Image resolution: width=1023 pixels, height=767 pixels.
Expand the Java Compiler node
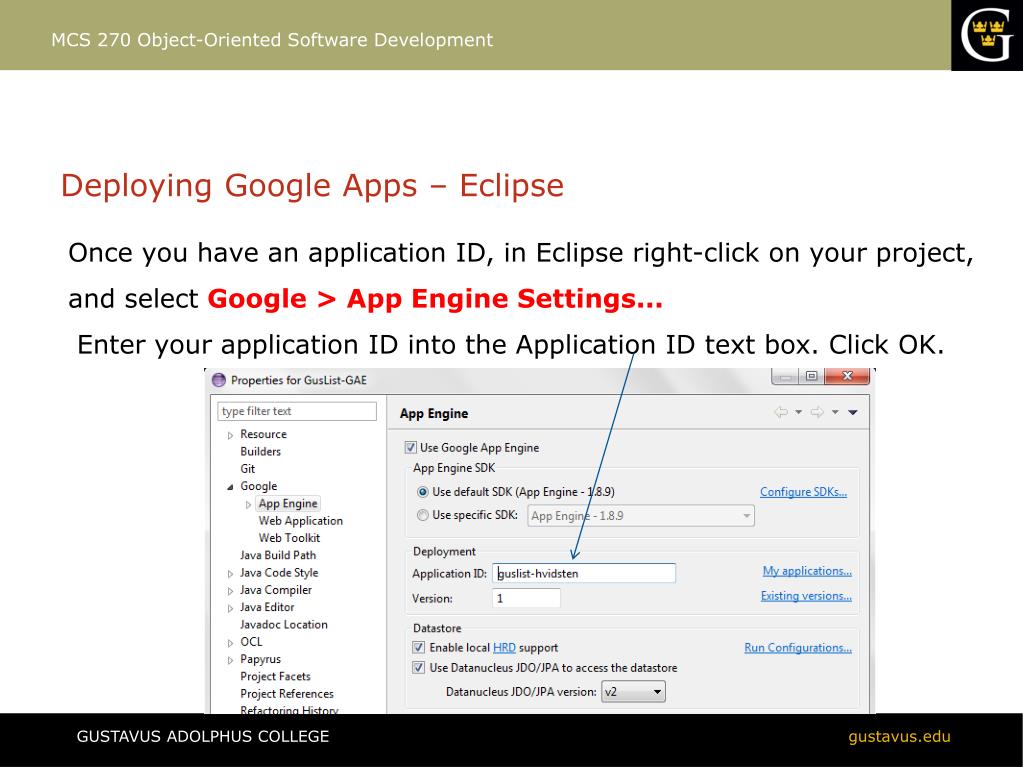(x=230, y=591)
